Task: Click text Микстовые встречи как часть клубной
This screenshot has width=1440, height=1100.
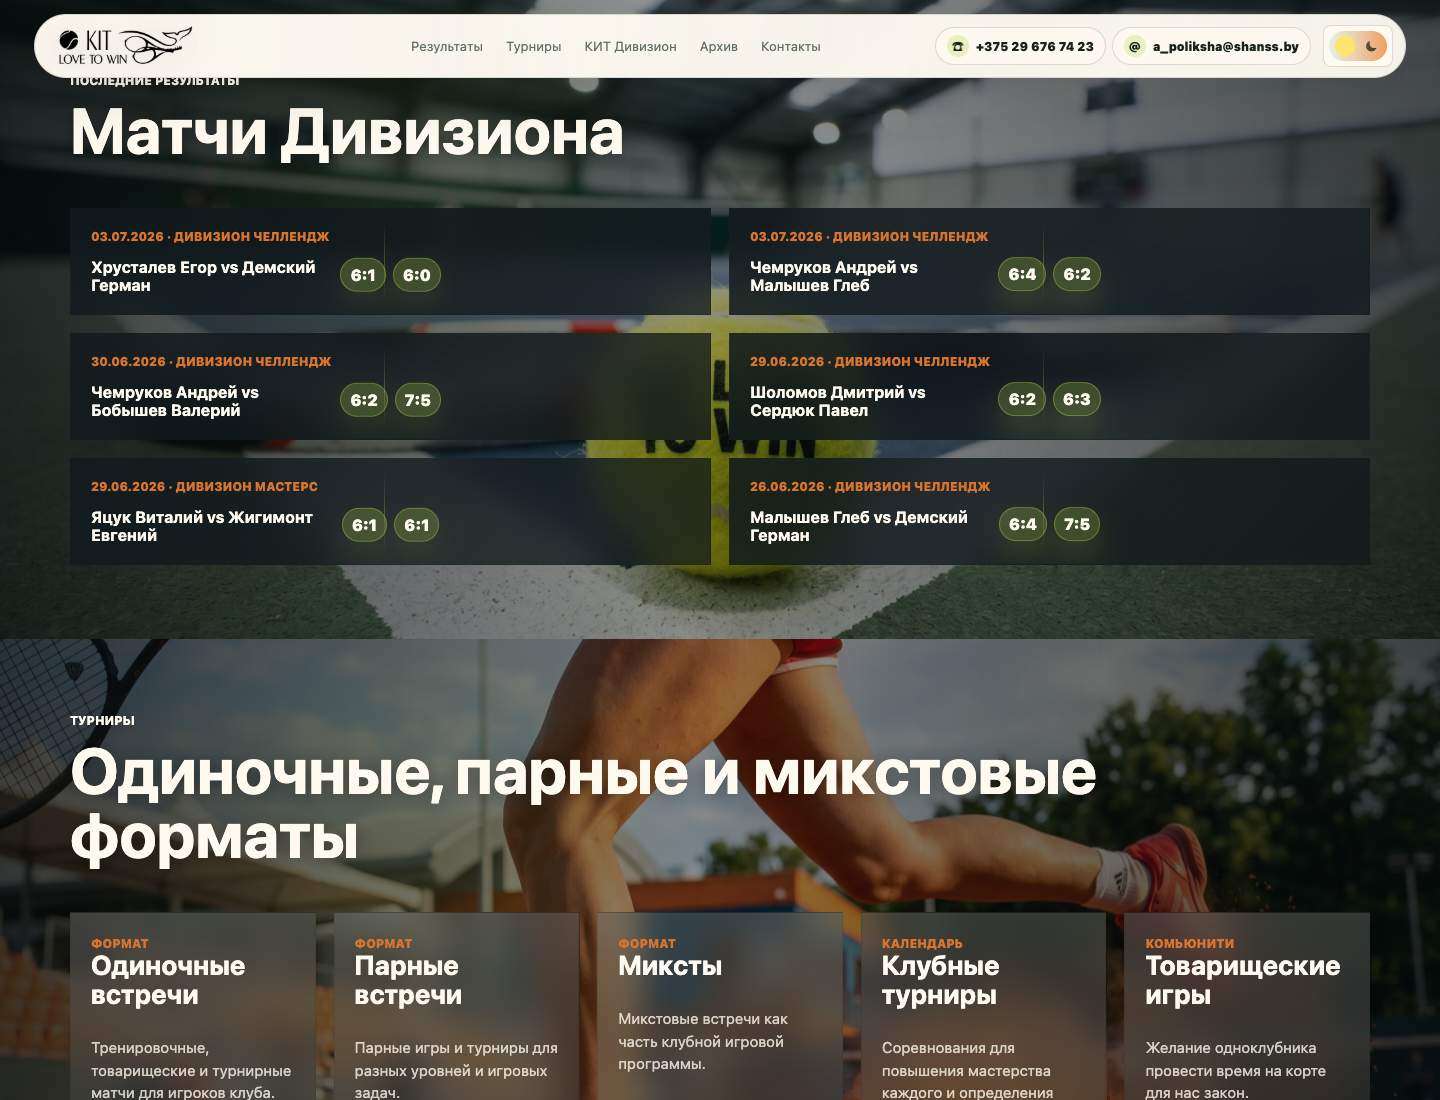Action: click(703, 1041)
